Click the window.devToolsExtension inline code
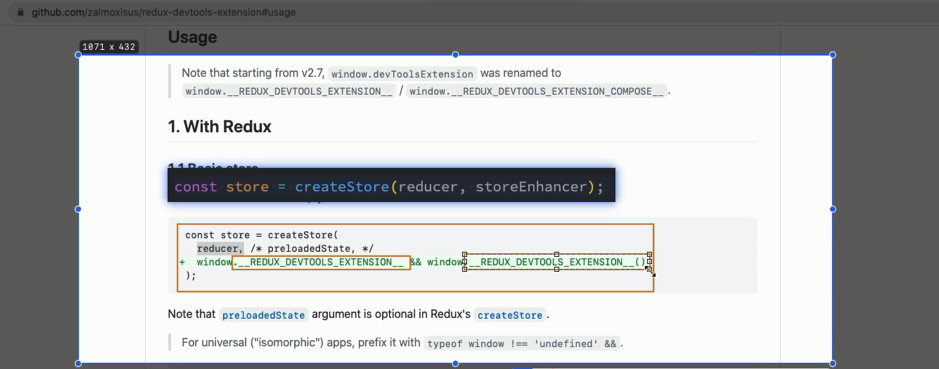939x369 pixels. [x=402, y=74]
